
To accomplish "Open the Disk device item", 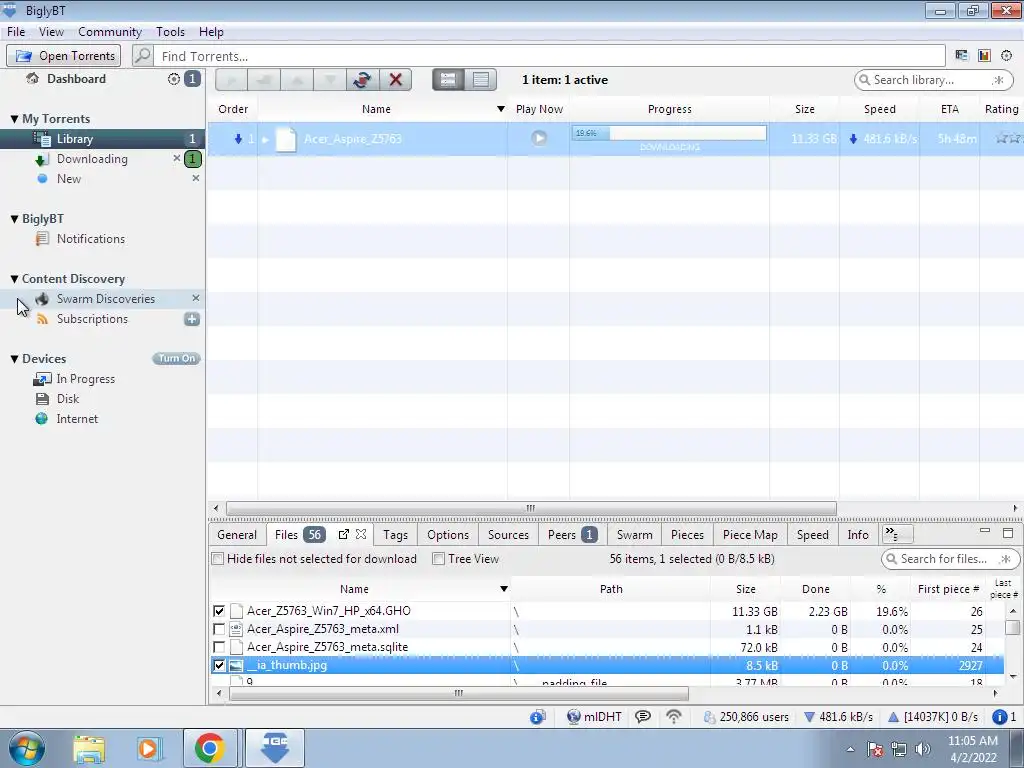I will pos(67,399).
